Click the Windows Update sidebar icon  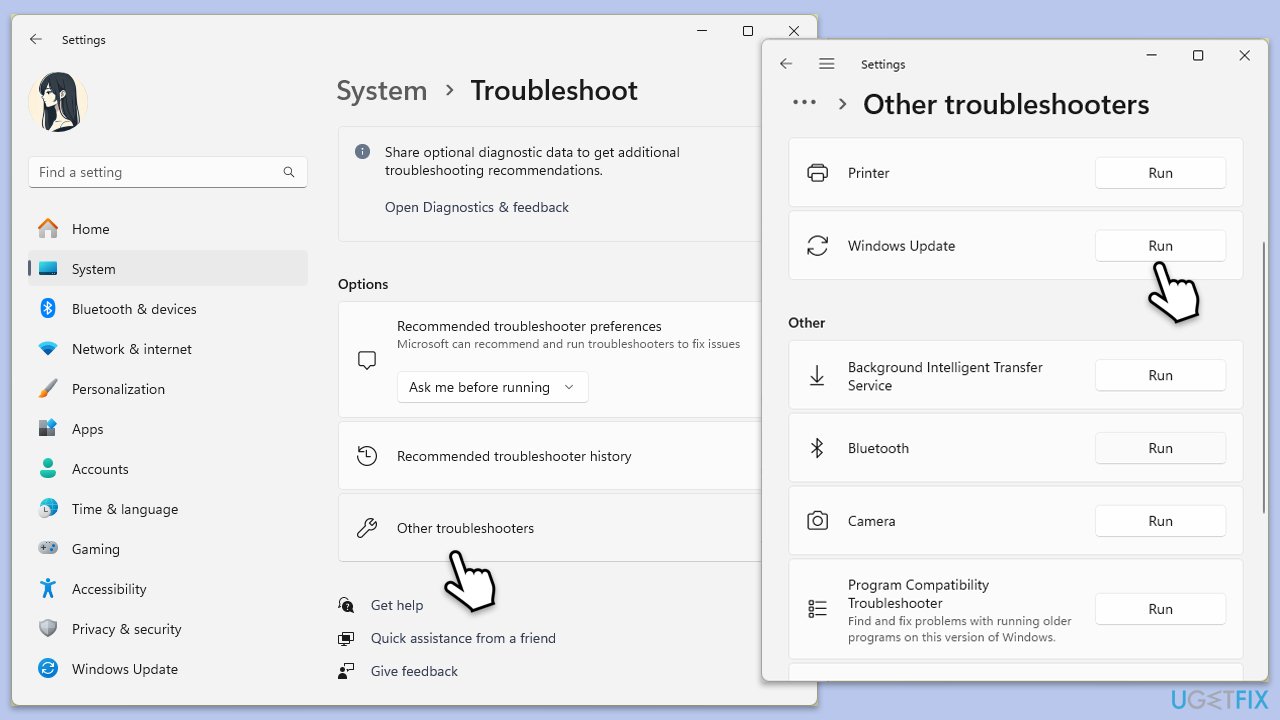pos(48,669)
